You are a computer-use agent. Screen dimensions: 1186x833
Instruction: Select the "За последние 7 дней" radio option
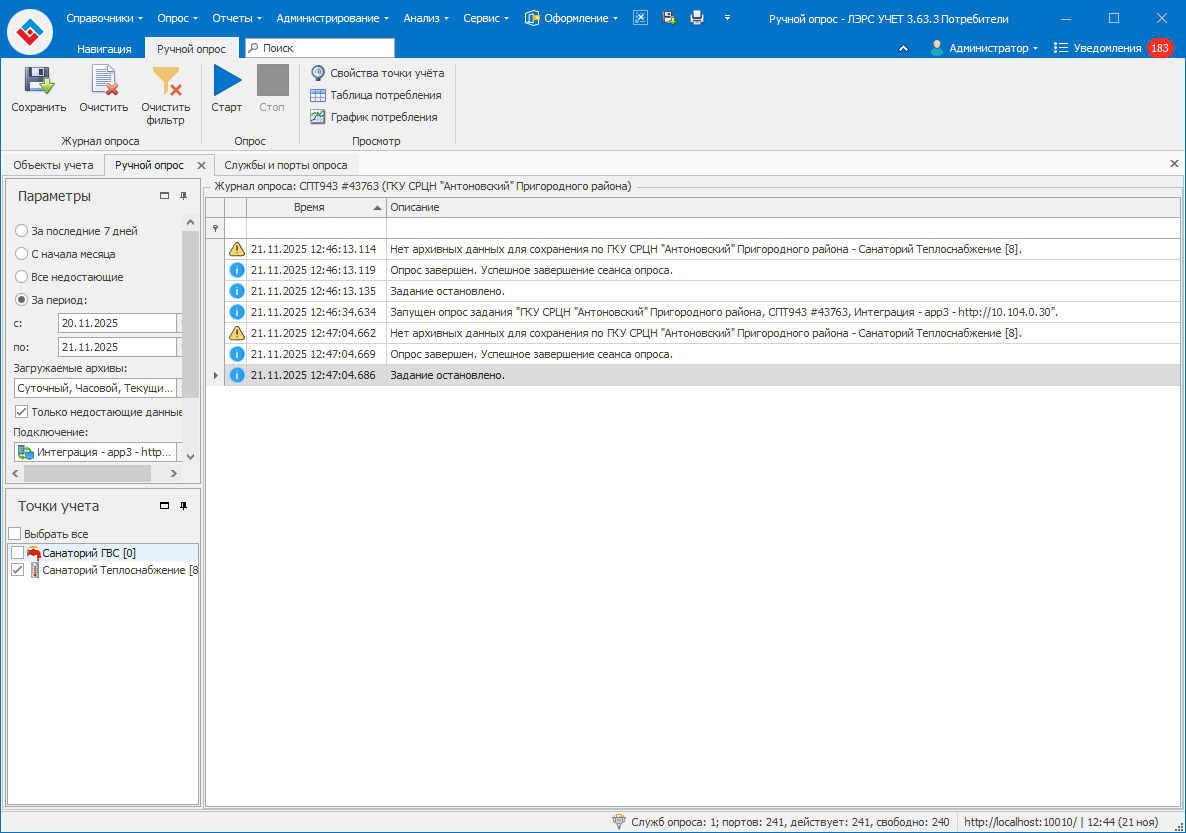(22, 231)
